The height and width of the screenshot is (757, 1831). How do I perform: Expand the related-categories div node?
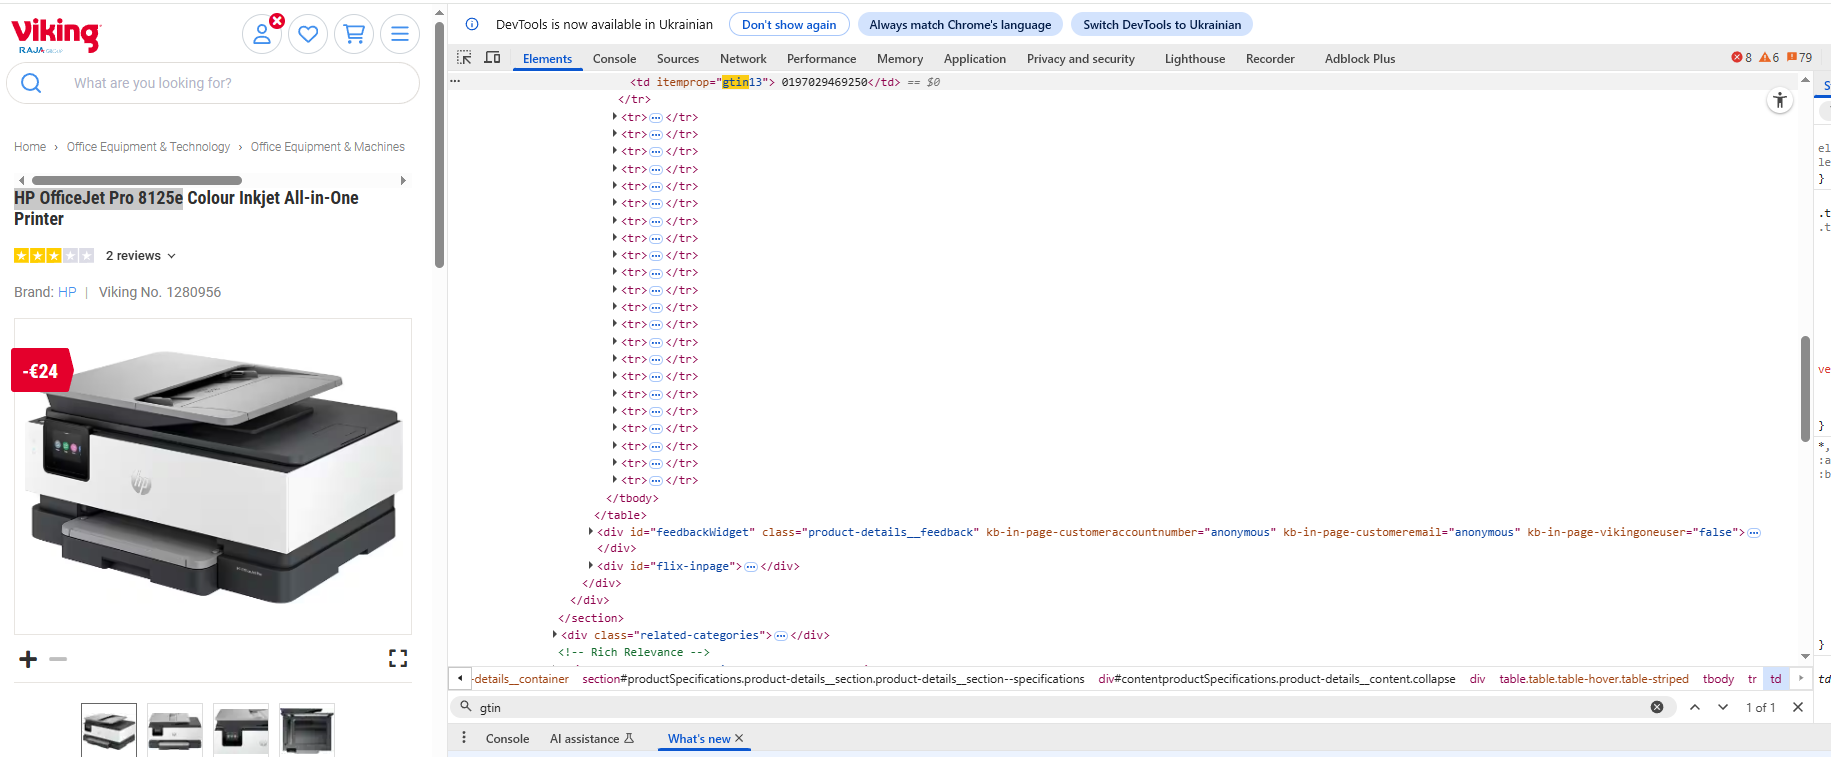click(555, 635)
